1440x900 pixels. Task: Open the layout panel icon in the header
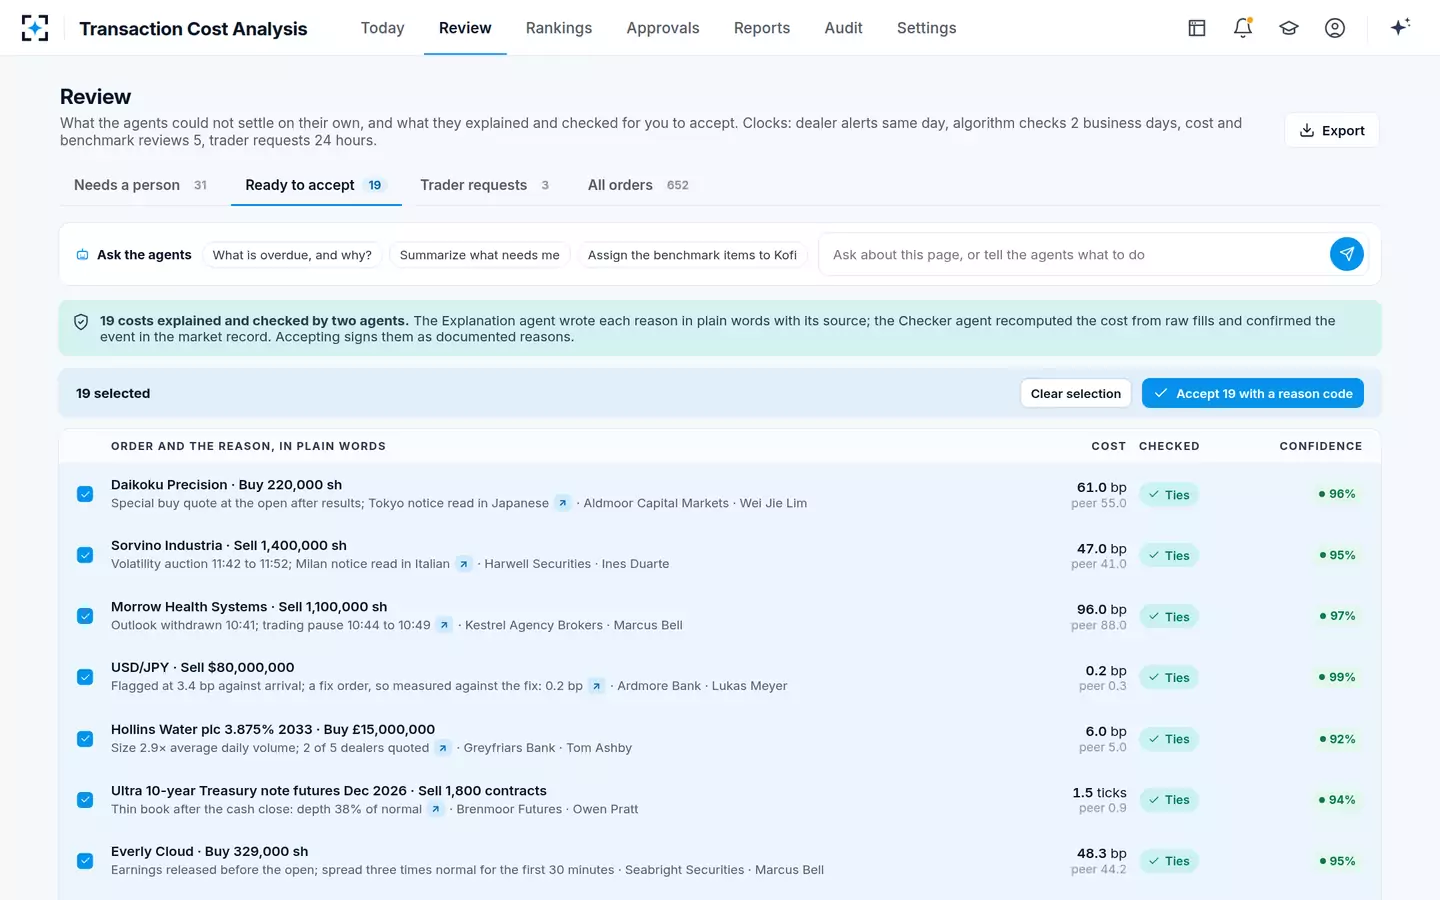(1197, 28)
